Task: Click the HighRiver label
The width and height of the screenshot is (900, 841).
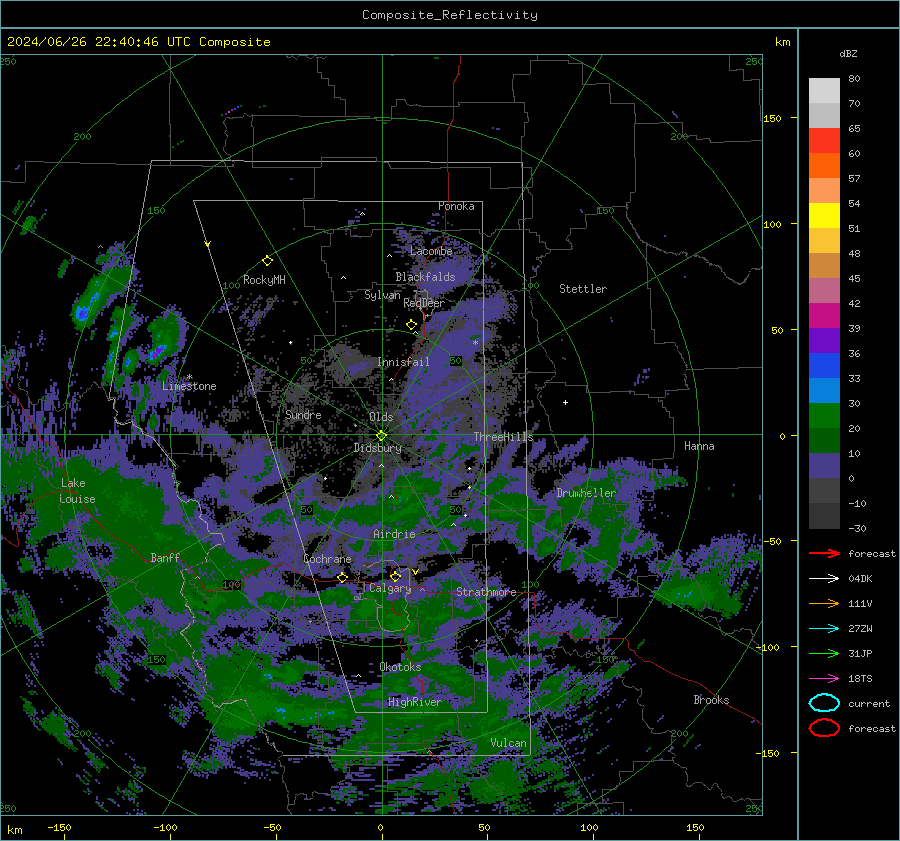Action: (x=414, y=702)
